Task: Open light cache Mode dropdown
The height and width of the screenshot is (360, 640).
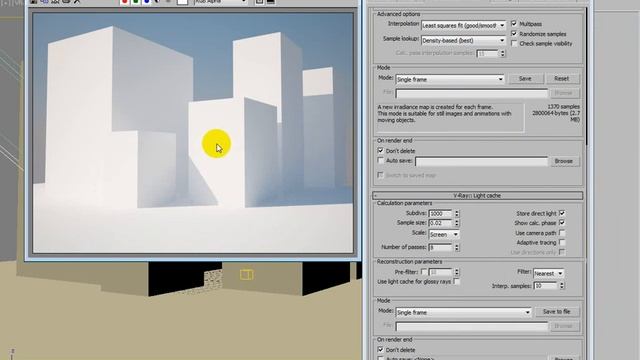Action: (x=463, y=312)
